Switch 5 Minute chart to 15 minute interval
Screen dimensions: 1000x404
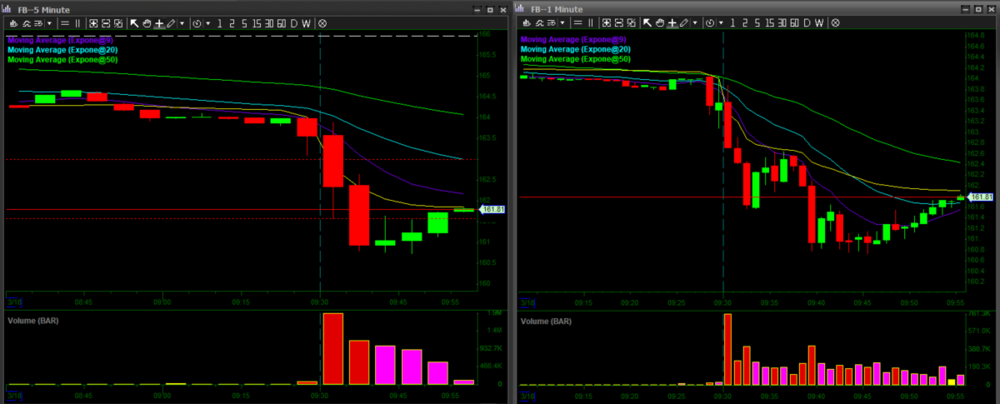[258, 22]
